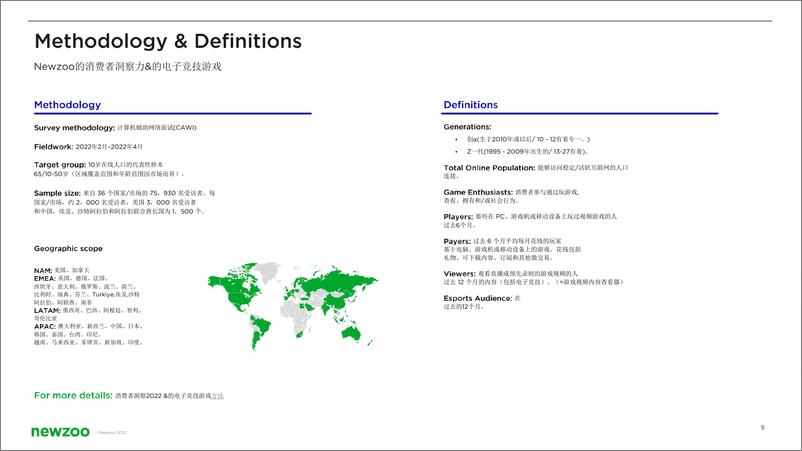Click the 'Payers:' definition label
The image size is (802, 451).
coord(457,241)
